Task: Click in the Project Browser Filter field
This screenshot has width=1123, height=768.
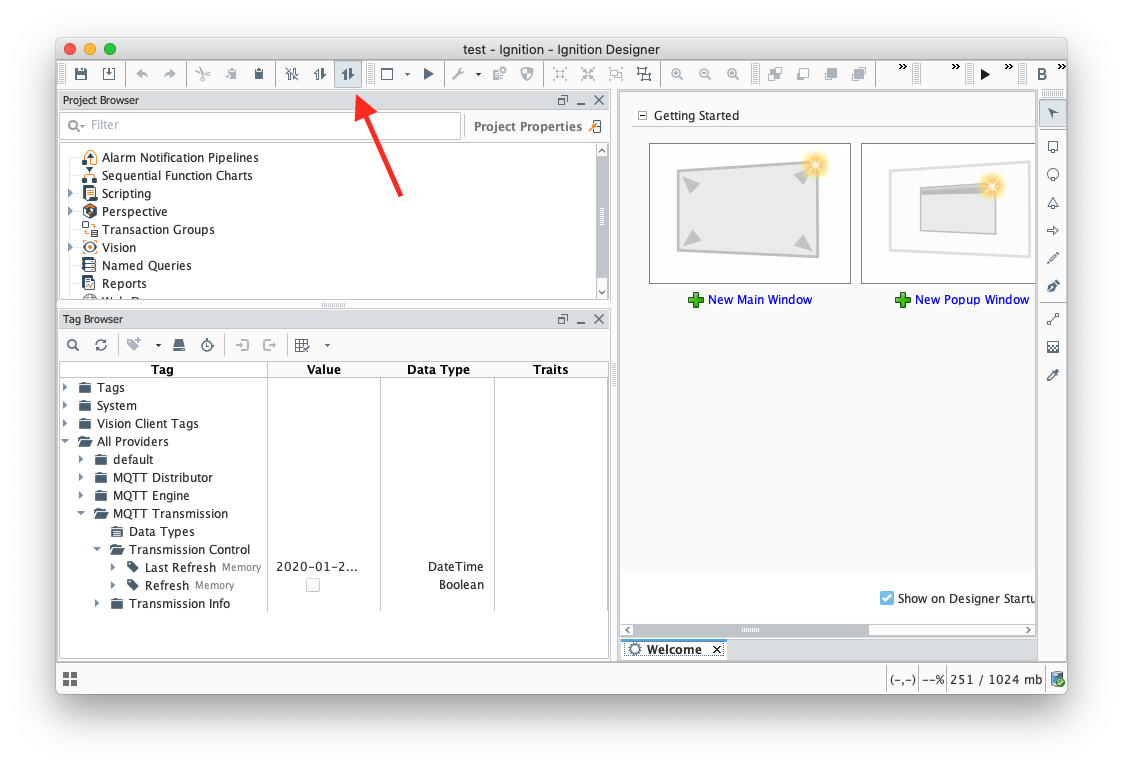Action: [x=260, y=125]
